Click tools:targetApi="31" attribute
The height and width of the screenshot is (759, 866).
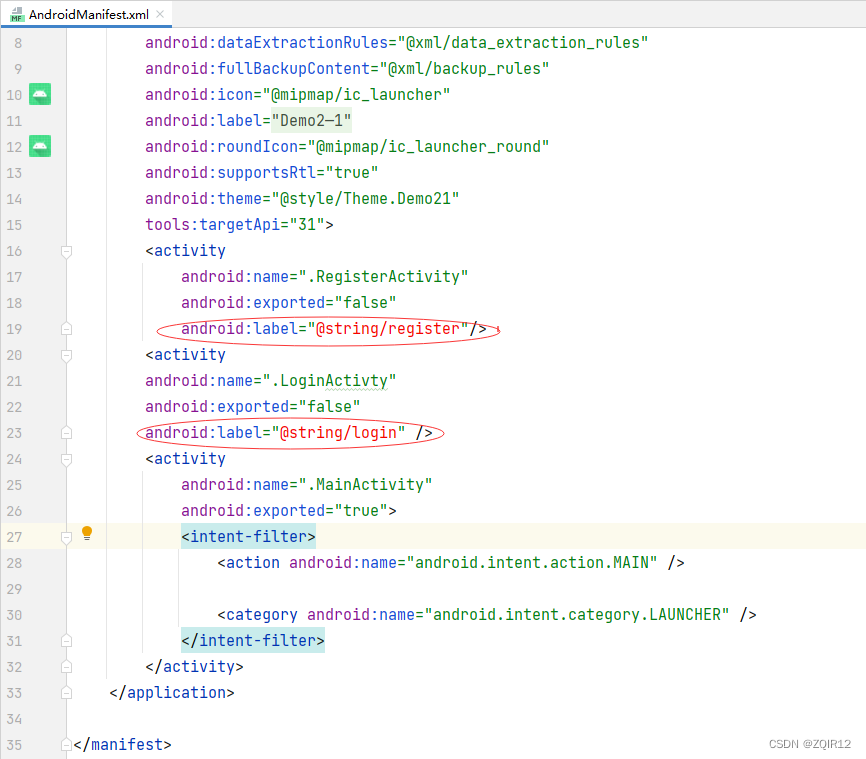235,224
